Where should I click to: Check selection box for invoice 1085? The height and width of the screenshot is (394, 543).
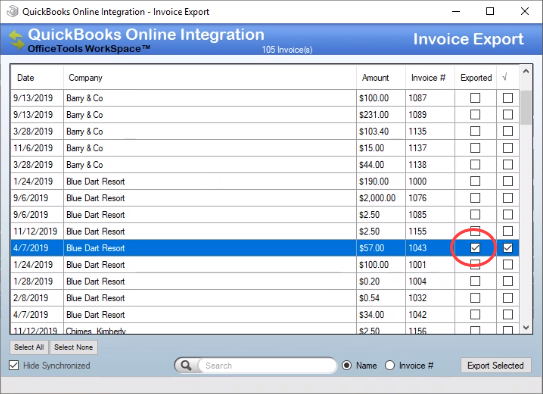tap(508, 215)
